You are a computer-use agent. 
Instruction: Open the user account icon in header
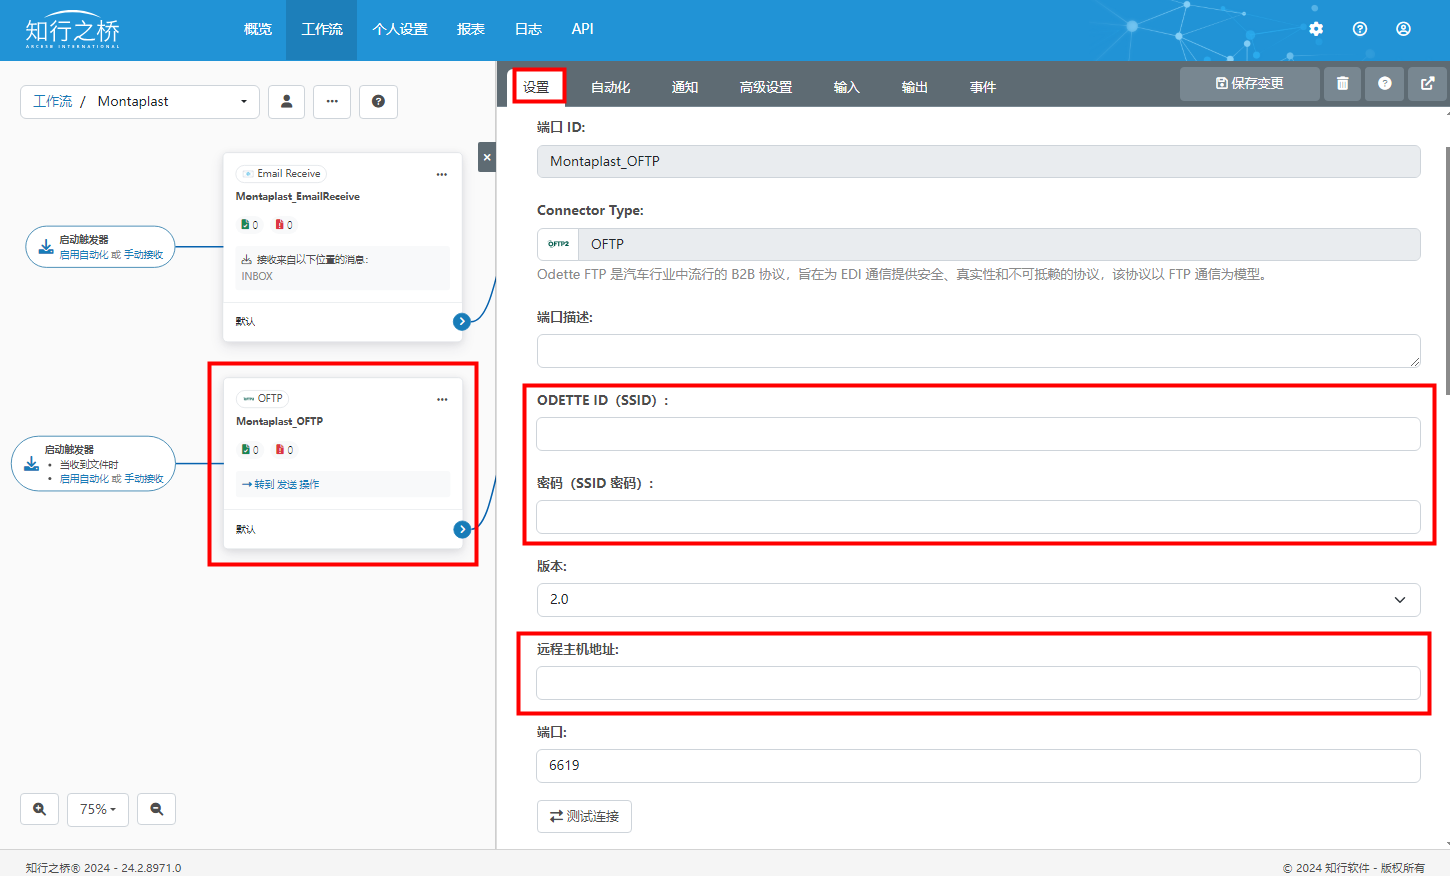tap(1404, 29)
